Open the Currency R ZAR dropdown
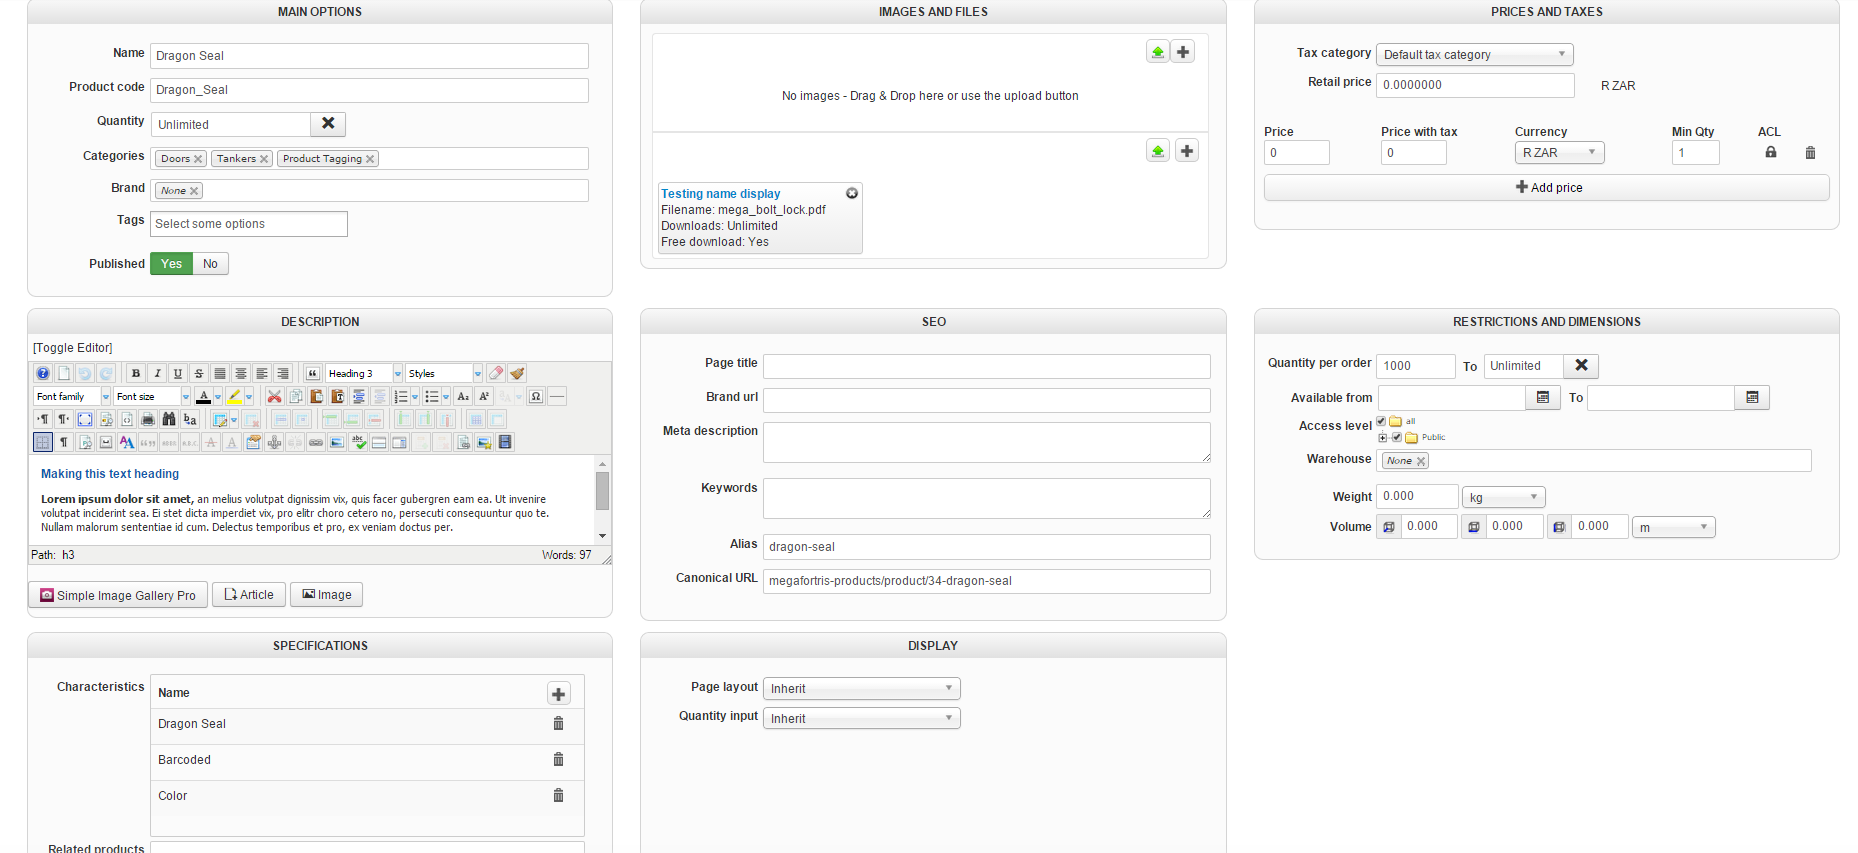Screen dimensions: 1858x853 pyautogui.click(x=1560, y=153)
